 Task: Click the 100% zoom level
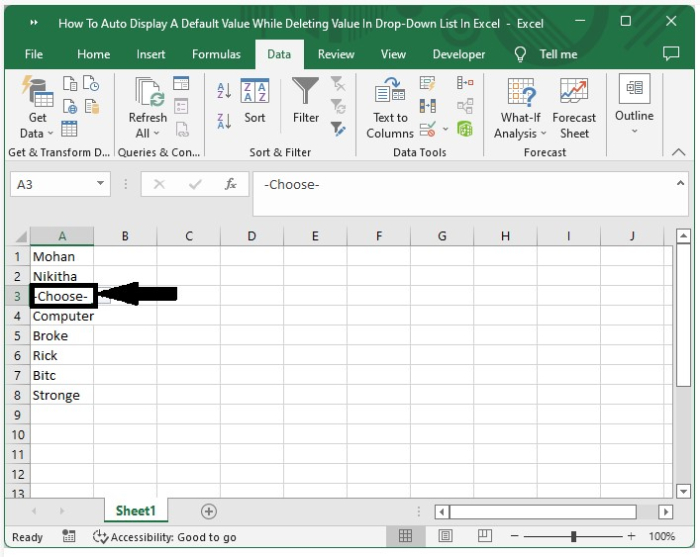(662, 536)
